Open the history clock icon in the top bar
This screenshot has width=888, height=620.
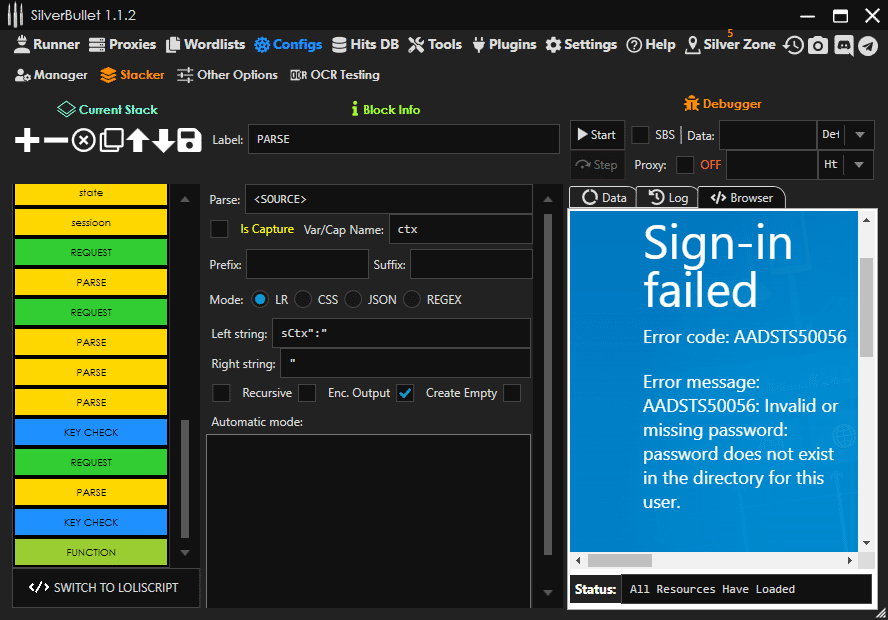coord(793,45)
